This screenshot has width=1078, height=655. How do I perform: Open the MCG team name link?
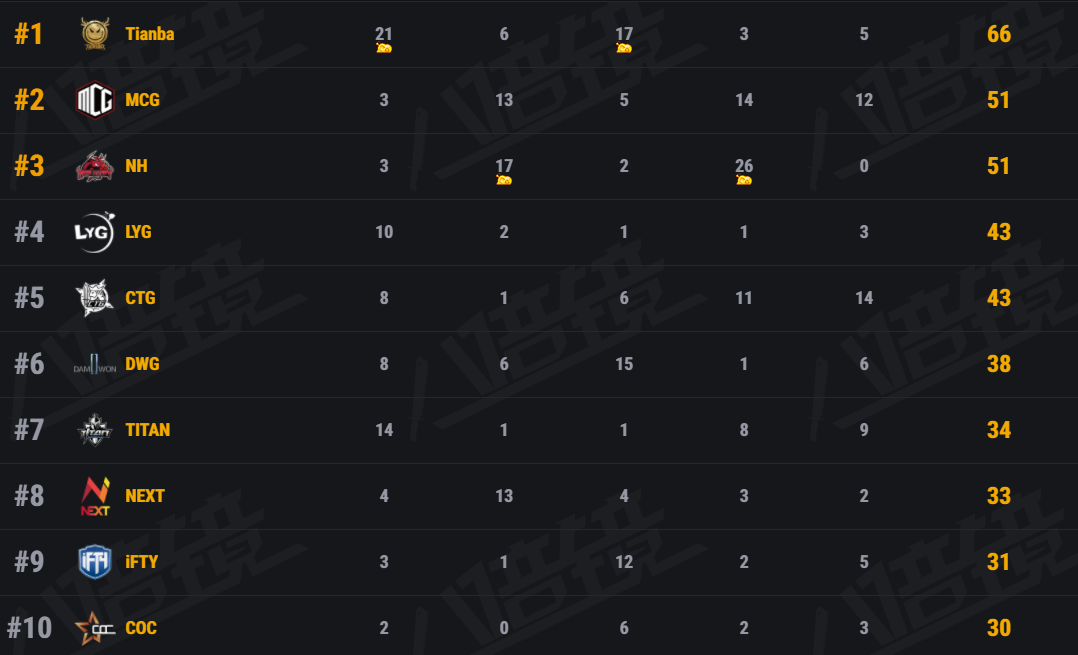142,100
